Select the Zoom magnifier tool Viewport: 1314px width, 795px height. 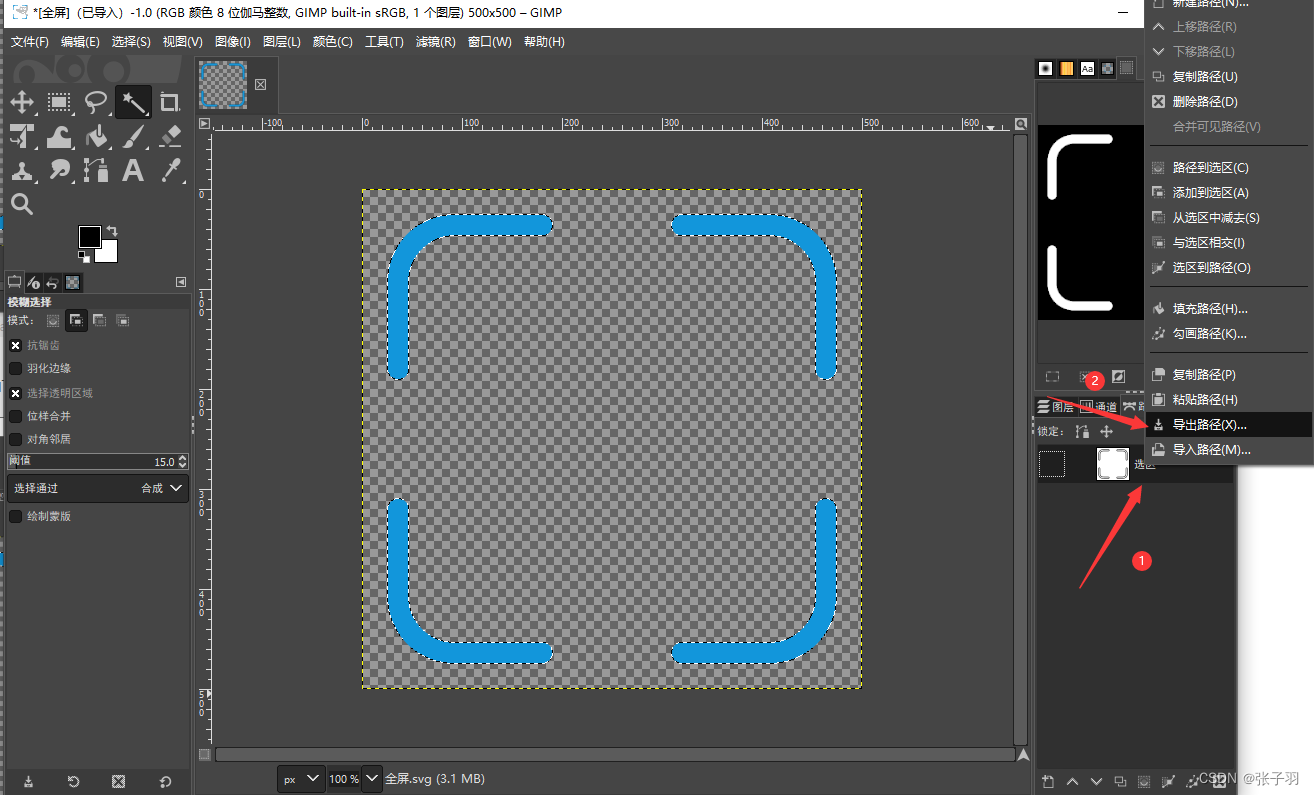click(x=22, y=205)
